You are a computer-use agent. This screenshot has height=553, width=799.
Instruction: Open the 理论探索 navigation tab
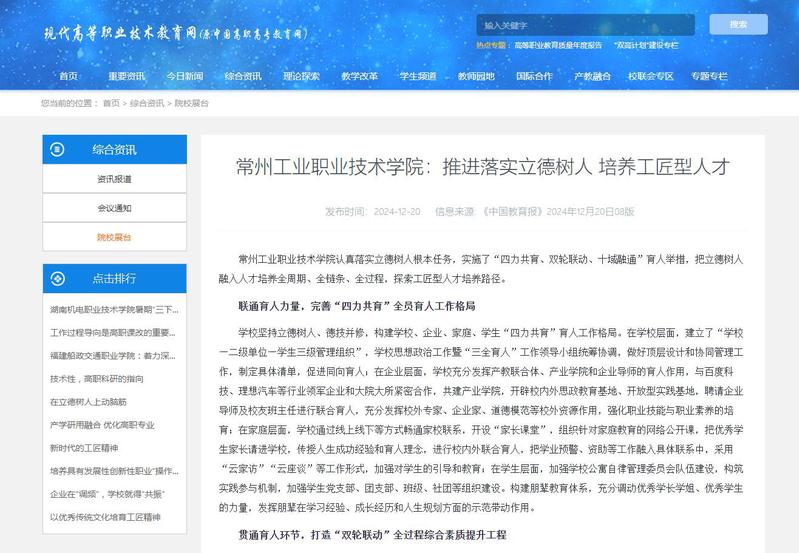pyautogui.click(x=301, y=76)
